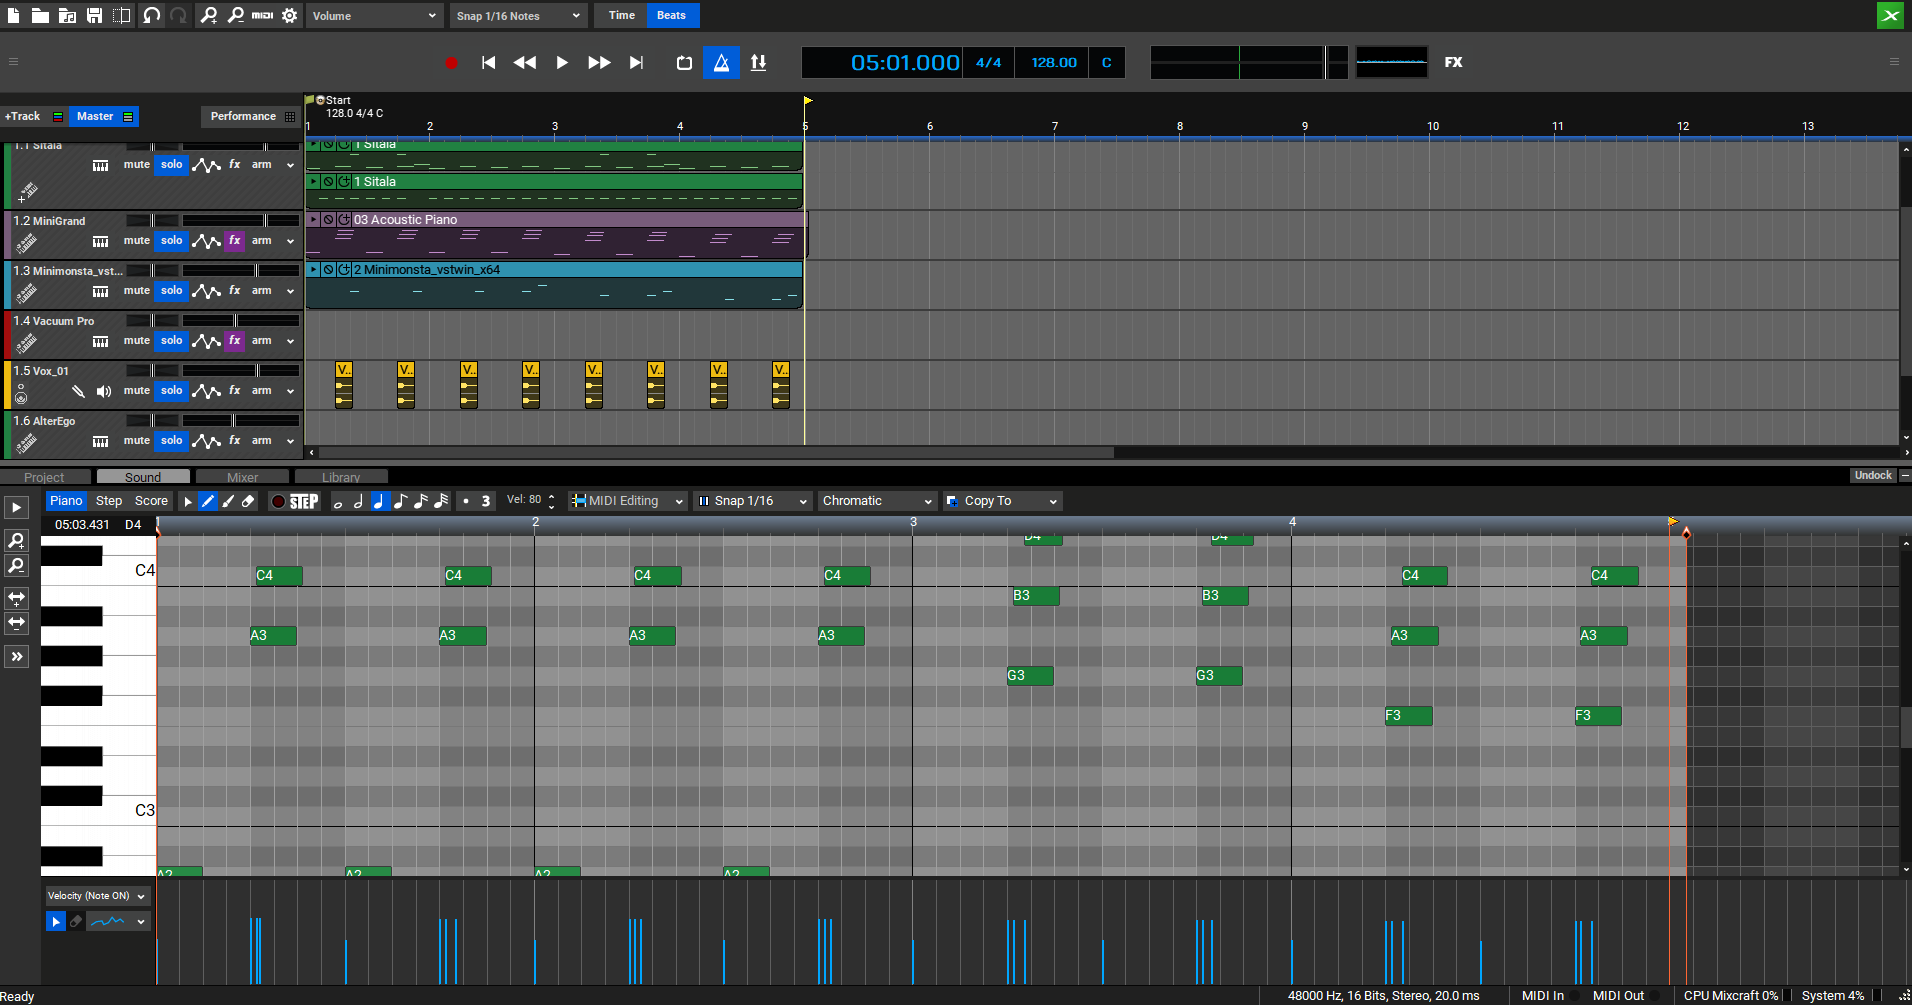1912x1005 pixels.
Task: Toggle automation on the 1.2 MiniGrand track
Action: (206, 241)
